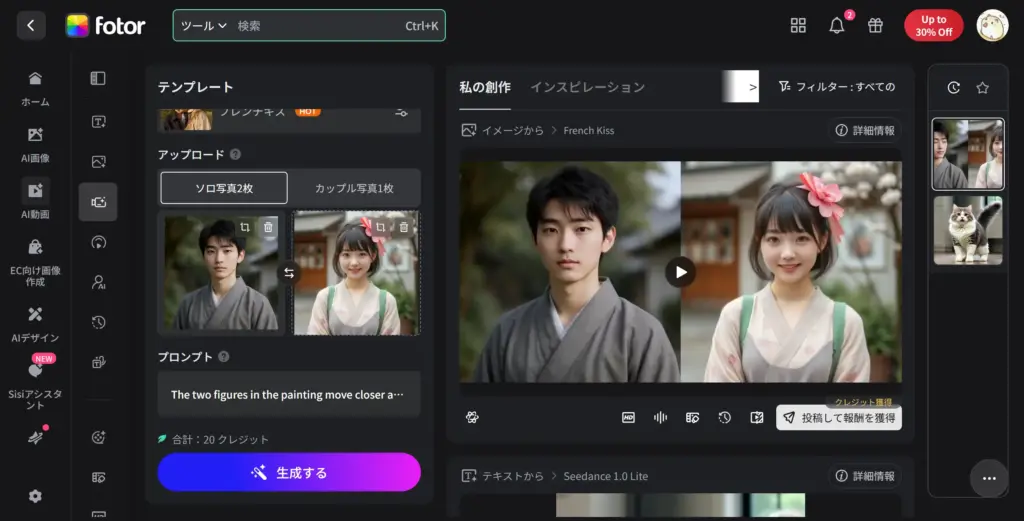Swap the two uploaded photos
Viewport: 1024px width, 521px height.
click(x=289, y=273)
